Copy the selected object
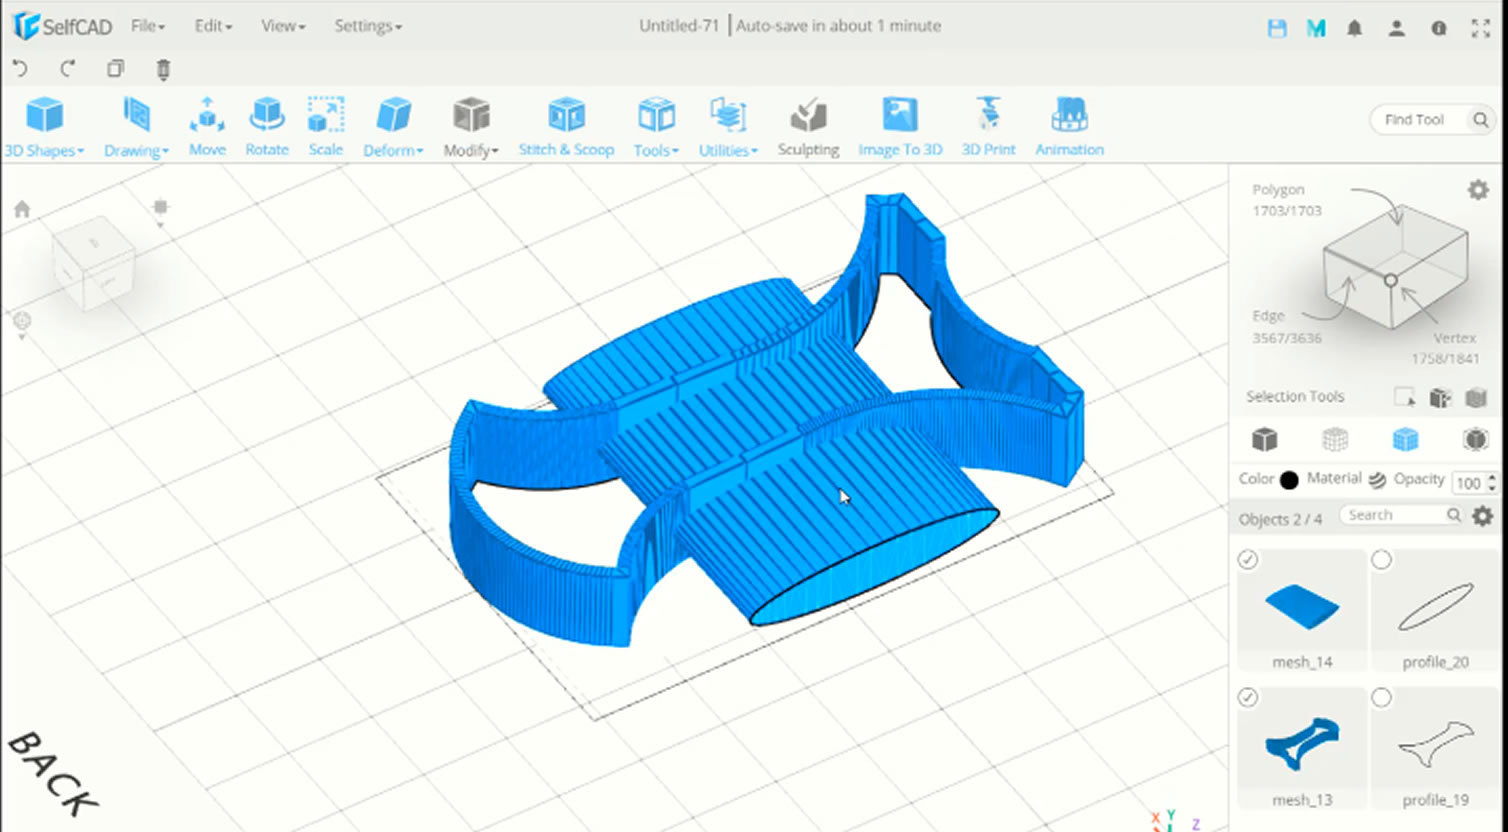1508x832 pixels. (116, 69)
